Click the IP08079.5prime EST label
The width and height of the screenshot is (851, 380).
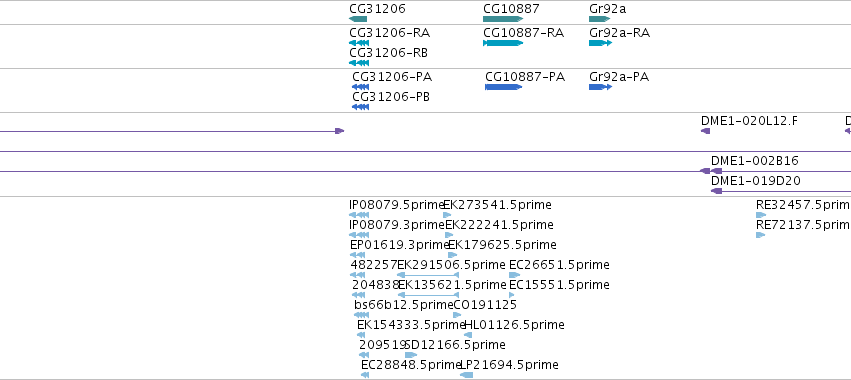[397, 205]
